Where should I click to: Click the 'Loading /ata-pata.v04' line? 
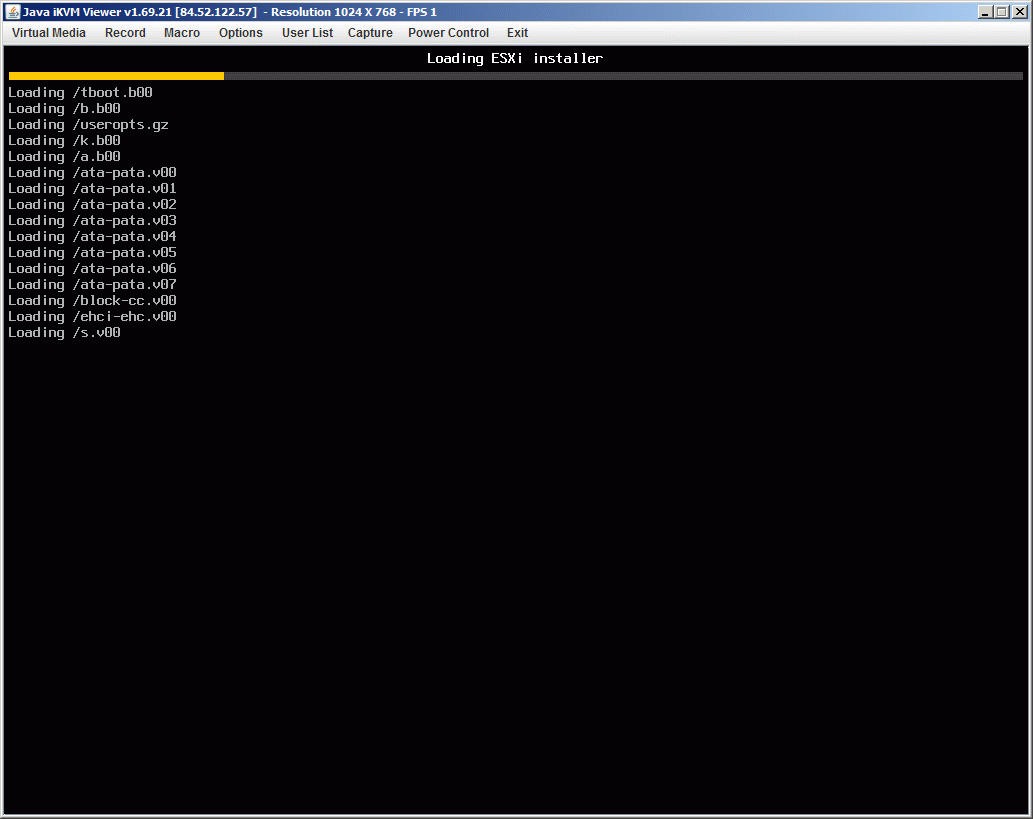pos(92,237)
